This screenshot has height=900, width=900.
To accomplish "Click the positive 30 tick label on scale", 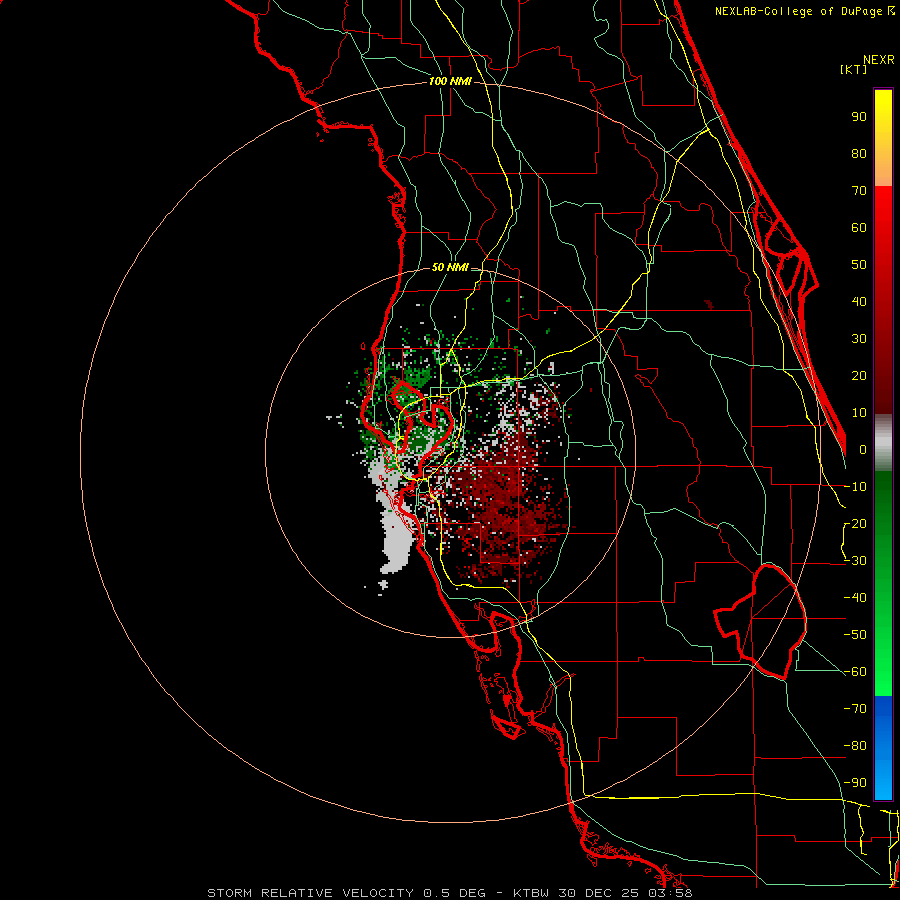I will tap(859, 339).
